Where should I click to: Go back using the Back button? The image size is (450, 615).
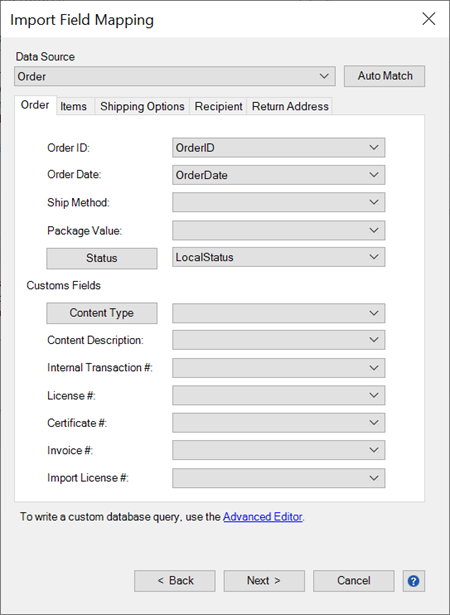(x=175, y=581)
